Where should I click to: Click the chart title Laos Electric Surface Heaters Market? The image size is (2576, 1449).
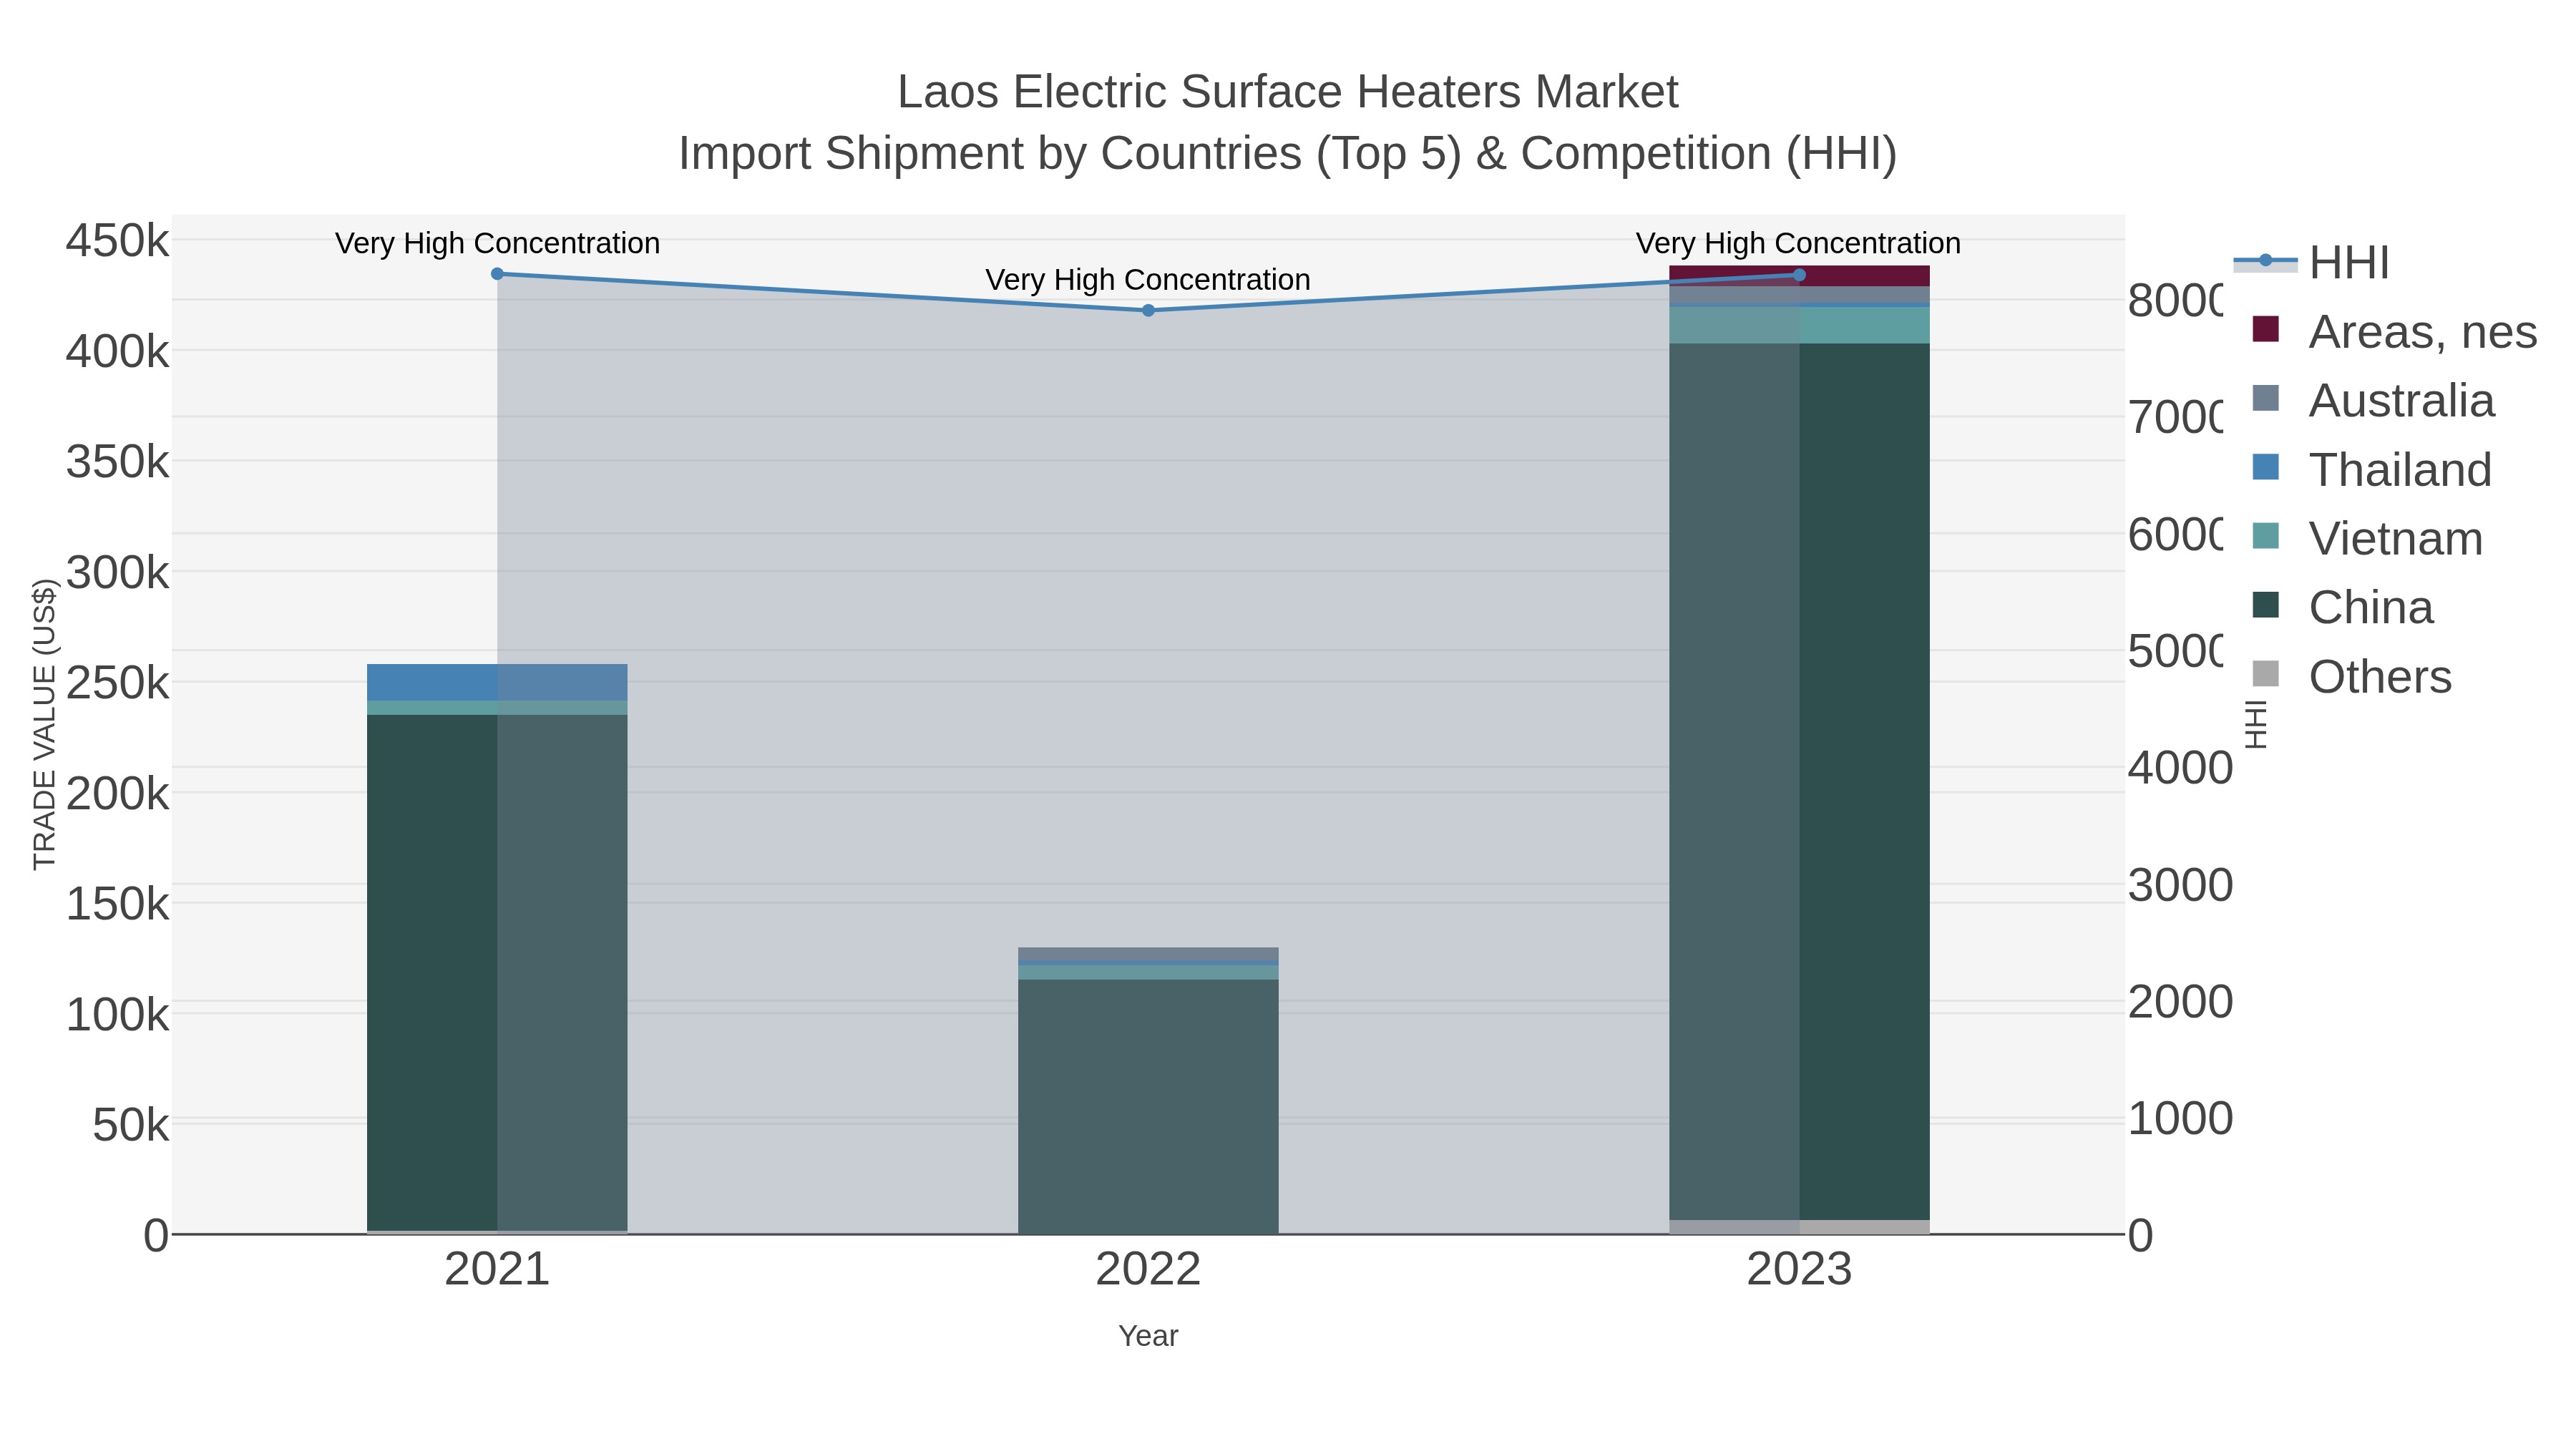coord(1288,92)
